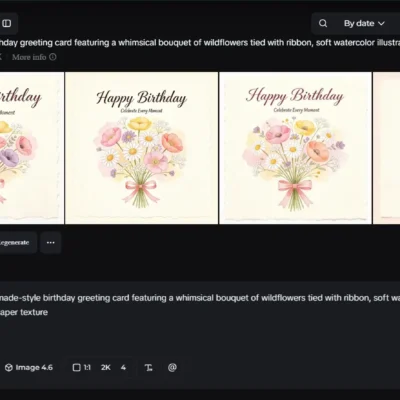Select the Image 4.6 model selector

pos(29,367)
